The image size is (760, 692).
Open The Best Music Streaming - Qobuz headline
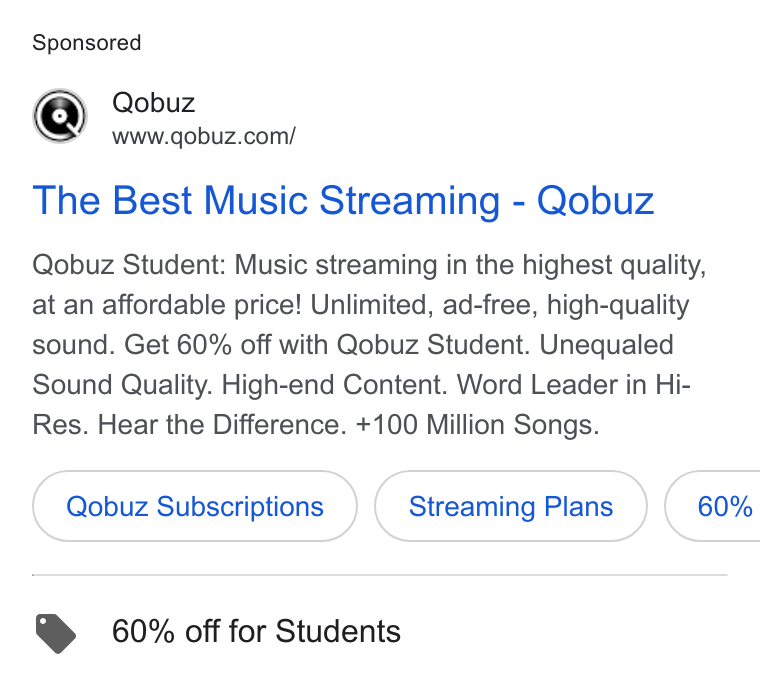coord(343,200)
